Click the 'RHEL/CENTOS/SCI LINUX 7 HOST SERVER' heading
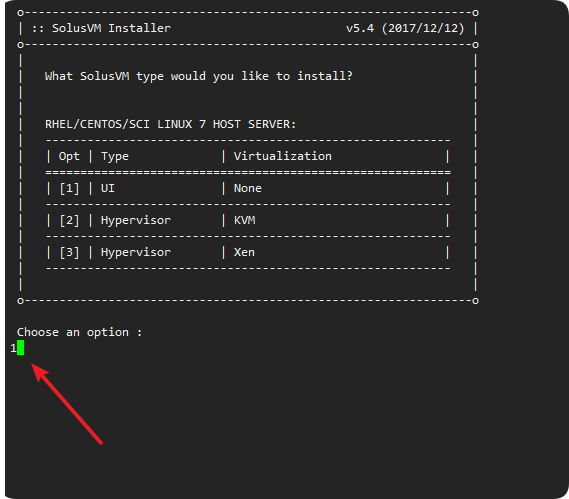Screen dimensions: 569x499 (171, 124)
